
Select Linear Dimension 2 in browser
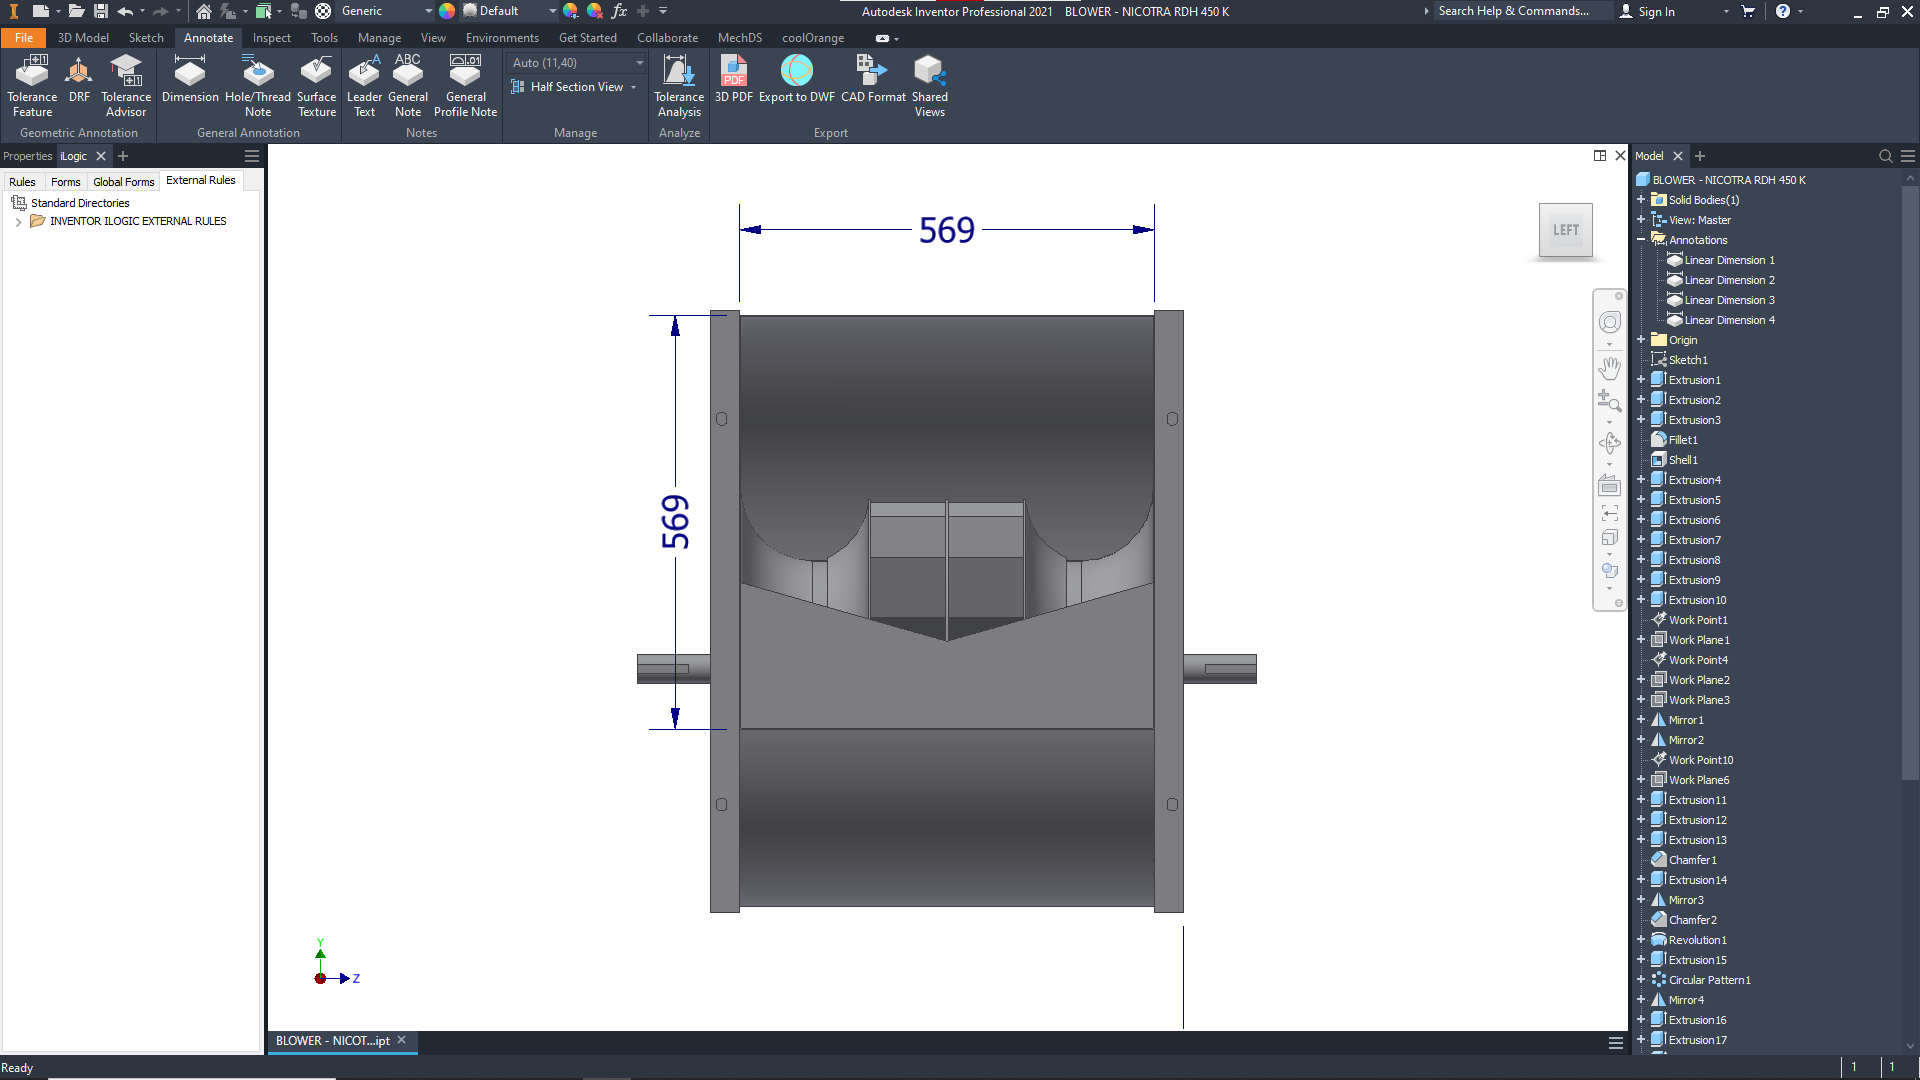[x=1729, y=280]
